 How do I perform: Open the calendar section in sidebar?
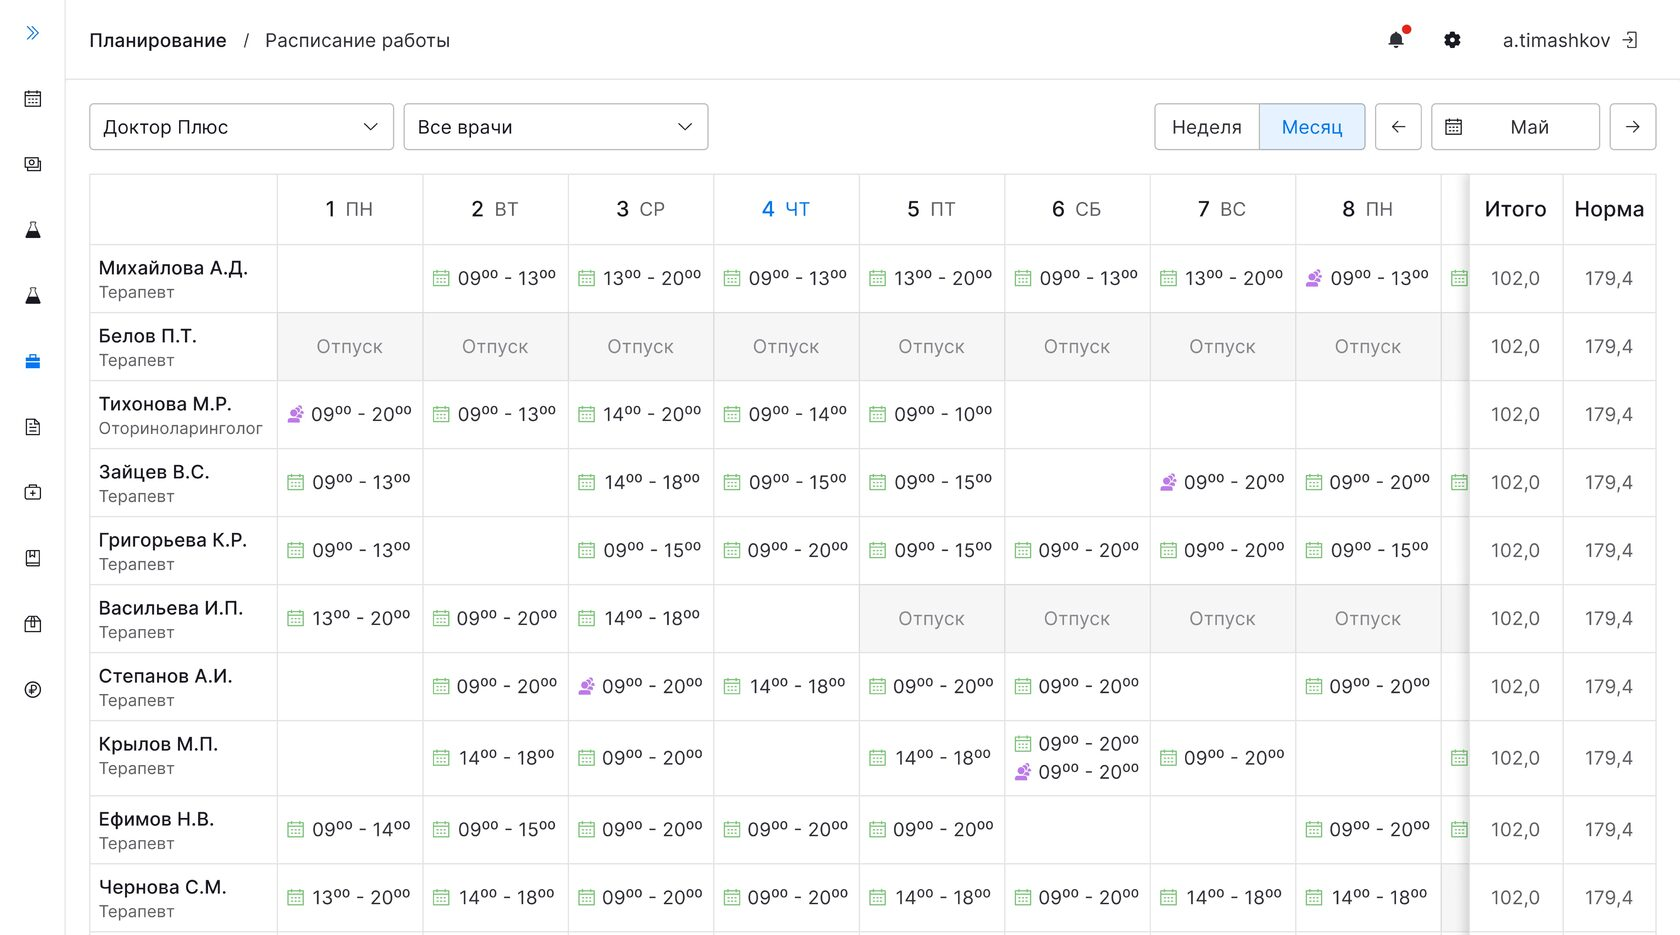pos(33,99)
